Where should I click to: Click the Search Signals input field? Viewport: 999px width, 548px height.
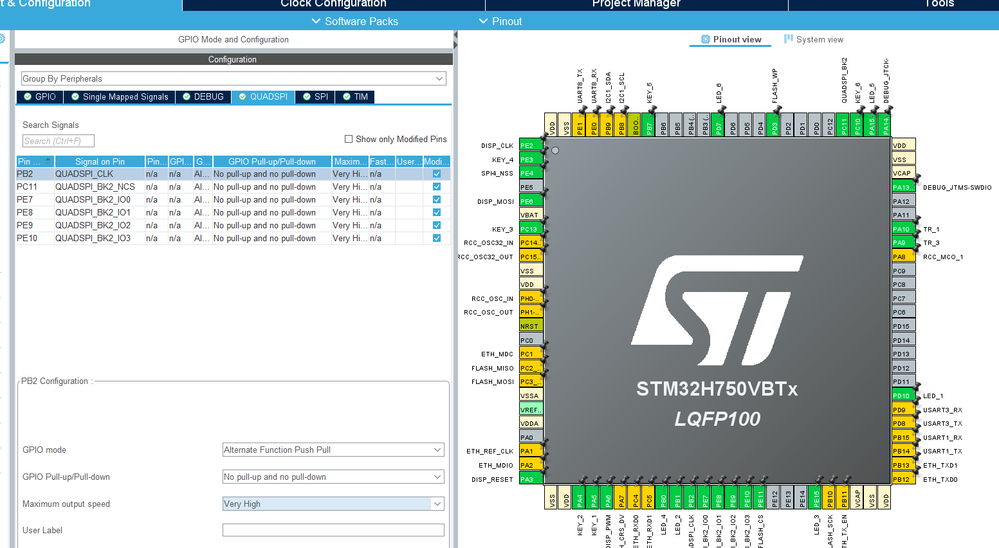(58, 141)
